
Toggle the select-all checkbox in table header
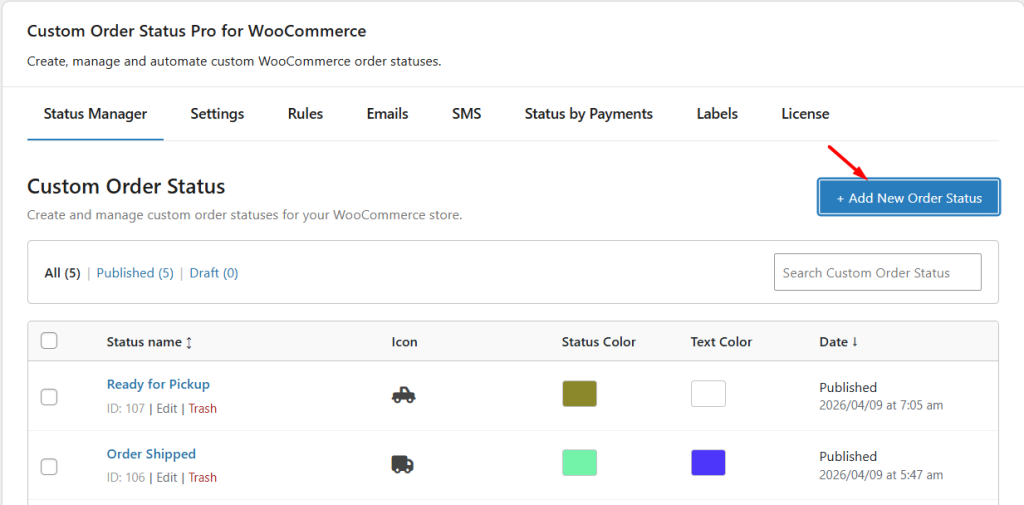pos(49,341)
